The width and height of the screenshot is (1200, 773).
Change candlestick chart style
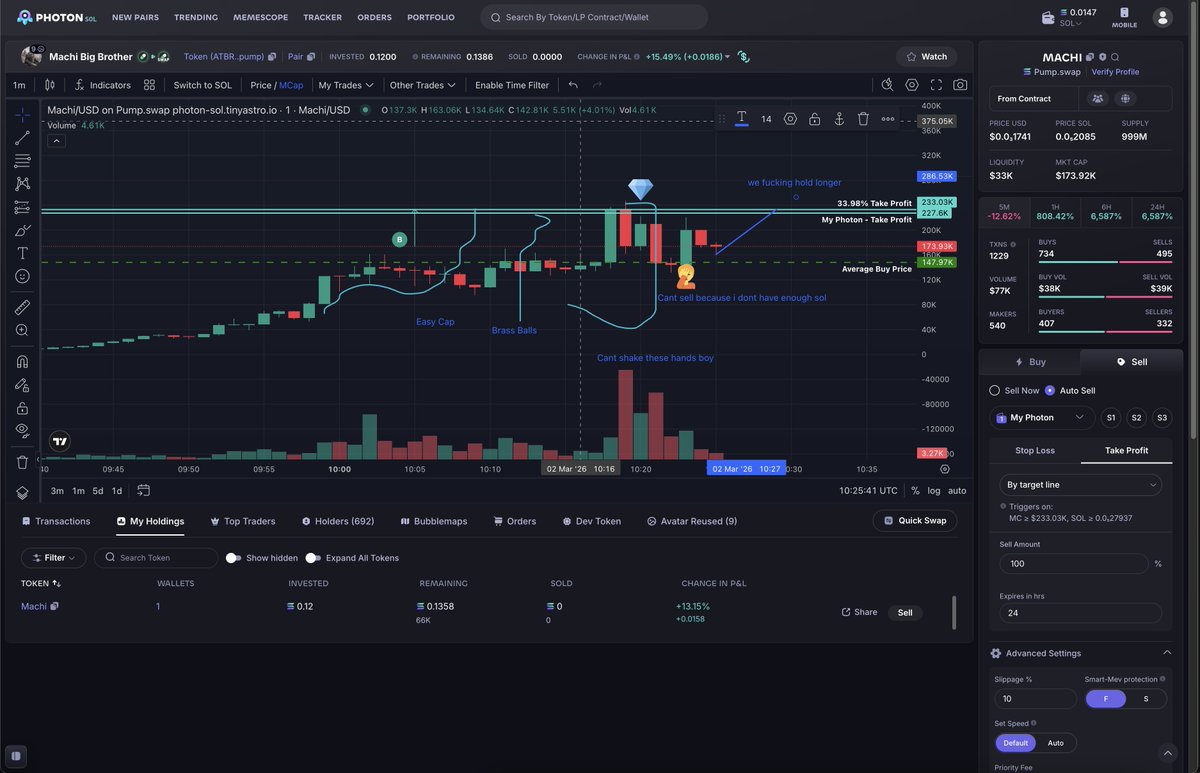click(52, 85)
